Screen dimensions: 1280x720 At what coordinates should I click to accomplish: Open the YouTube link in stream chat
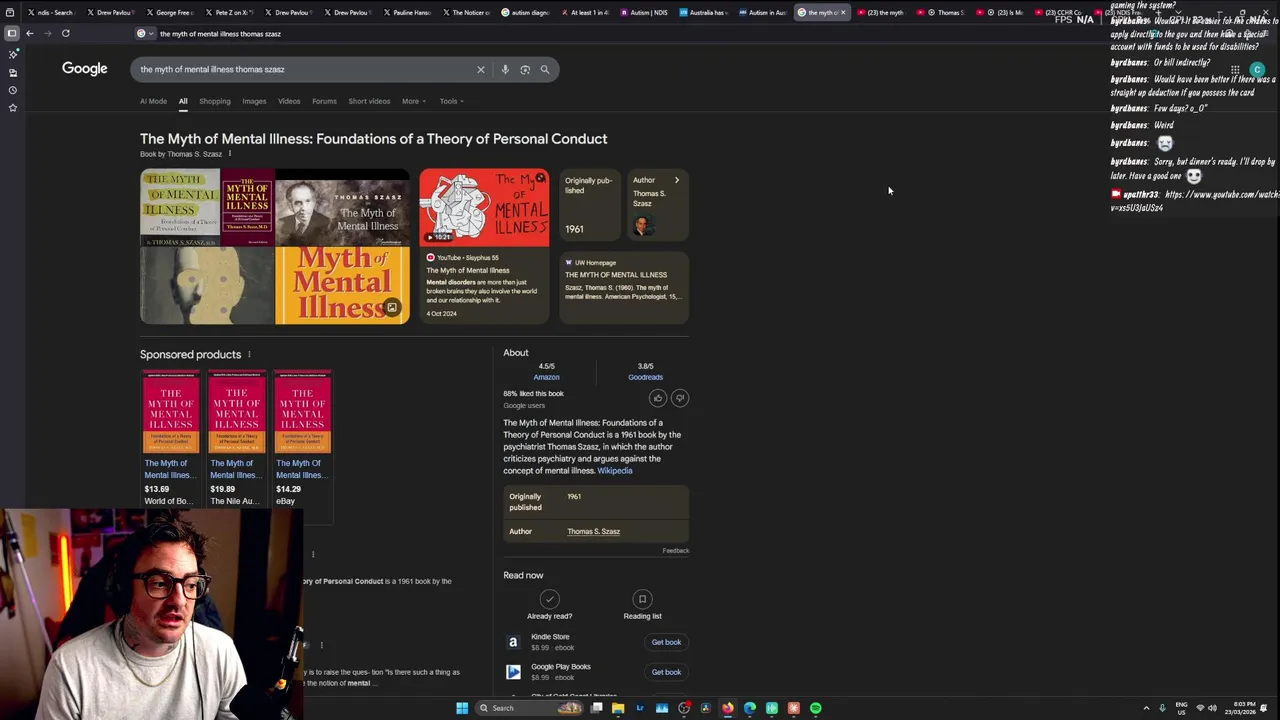pos(1195,201)
